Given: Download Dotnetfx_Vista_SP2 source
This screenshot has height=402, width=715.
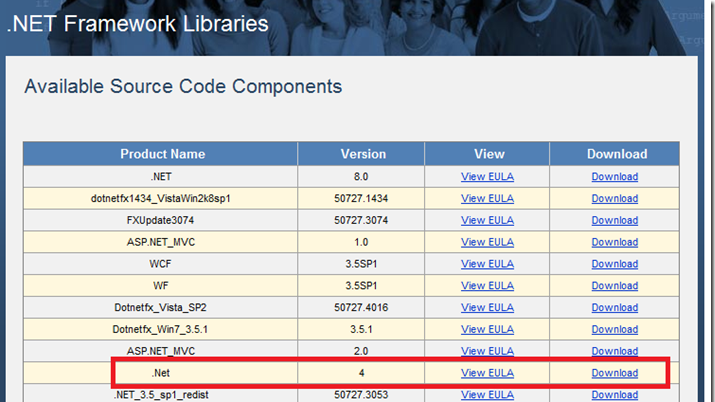Looking at the screenshot, I should [615, 308].
